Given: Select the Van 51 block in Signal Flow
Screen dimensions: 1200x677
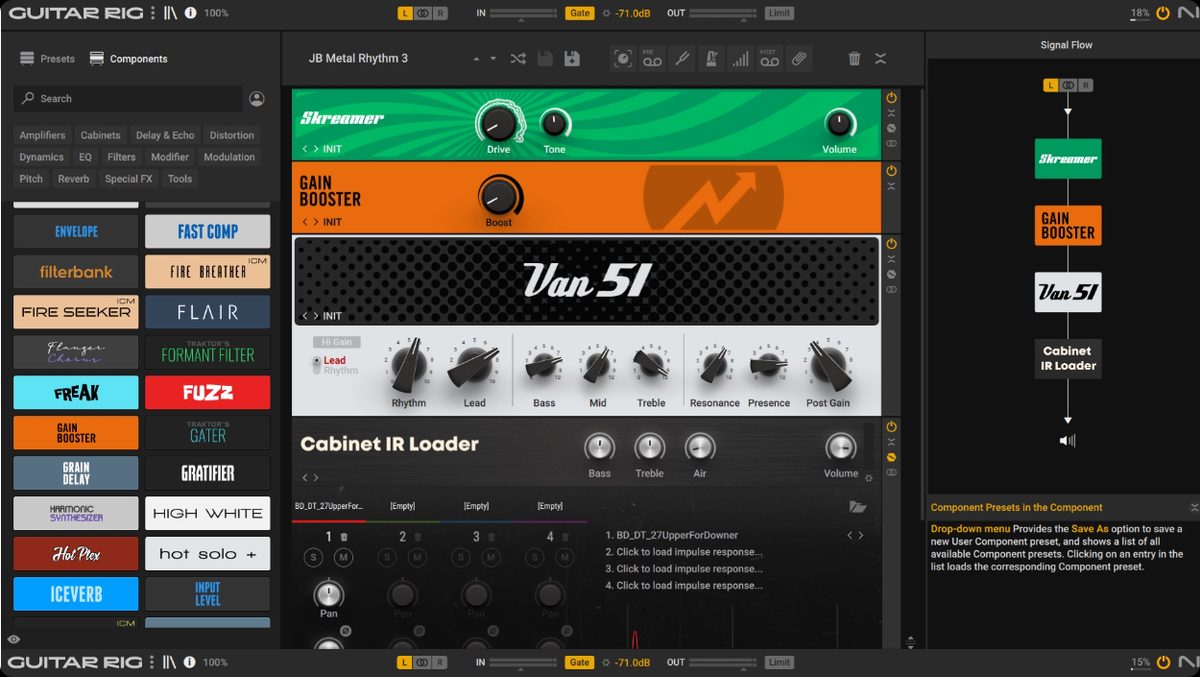Looking at the screenshot, I should 1068,292.
